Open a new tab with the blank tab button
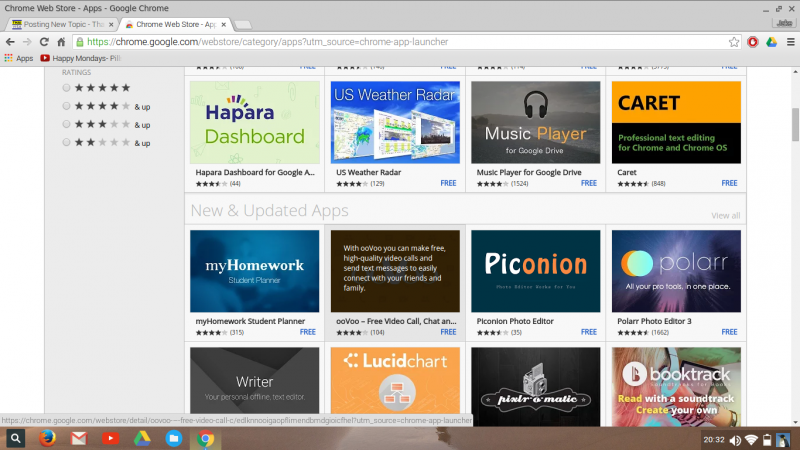Screen dimensions: 800x450 [x=243, y=24]
